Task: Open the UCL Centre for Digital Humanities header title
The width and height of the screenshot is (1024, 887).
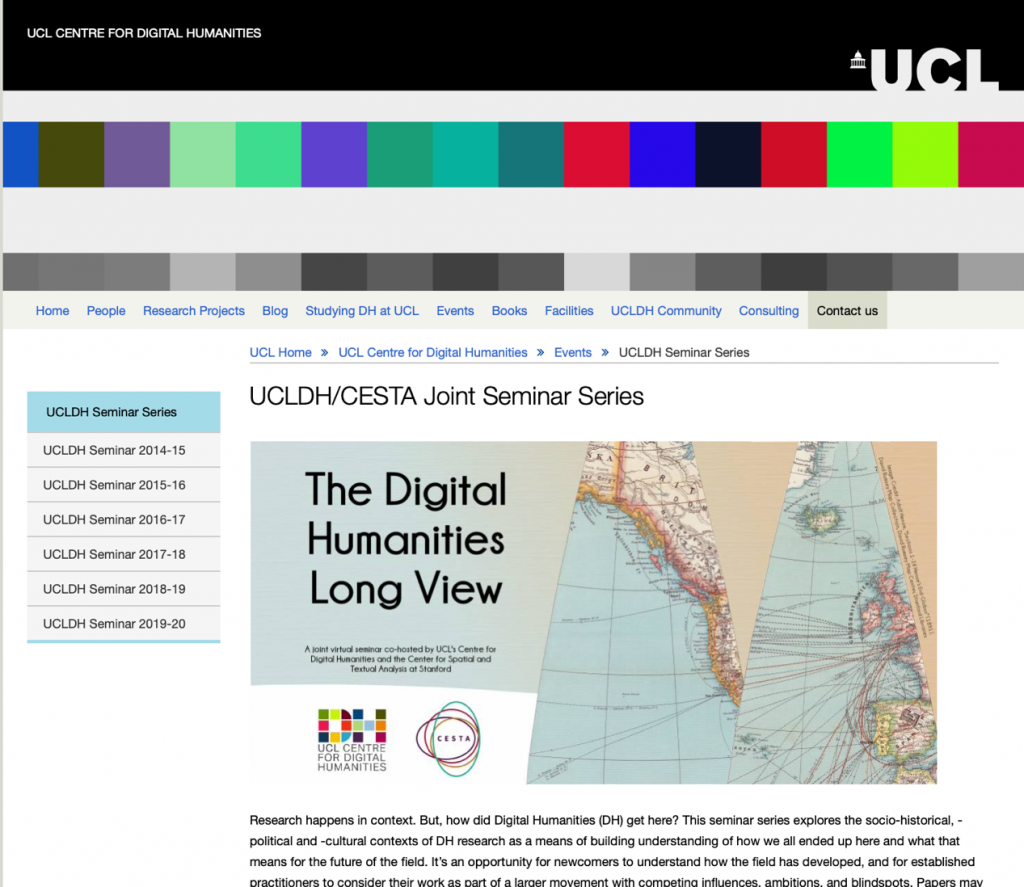Action: 144,33
